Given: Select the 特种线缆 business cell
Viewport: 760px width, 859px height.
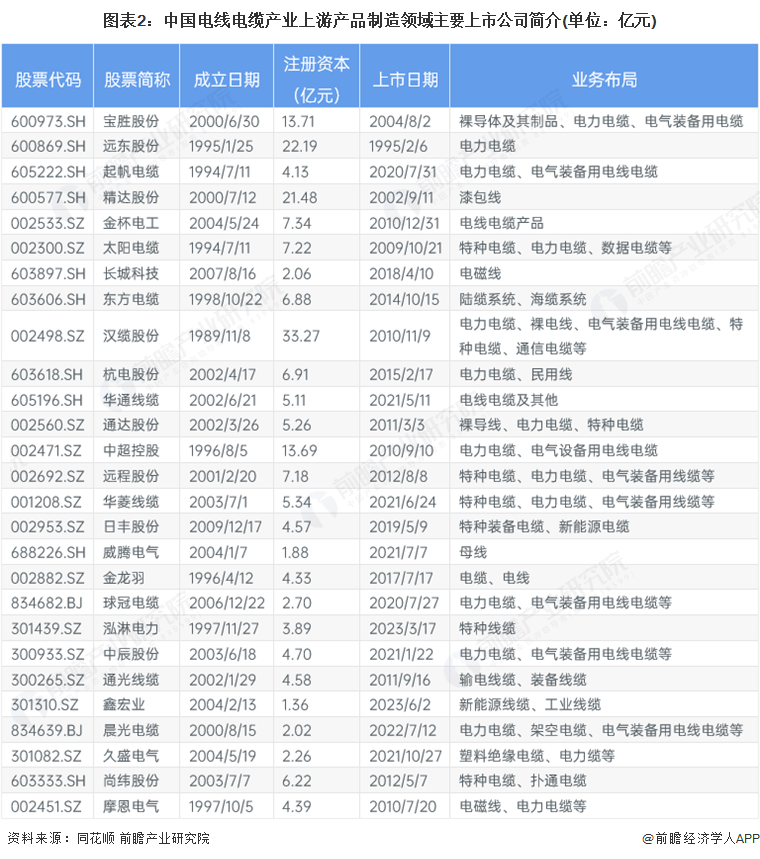Looking at the screenshot, I should tap(487, 628).
